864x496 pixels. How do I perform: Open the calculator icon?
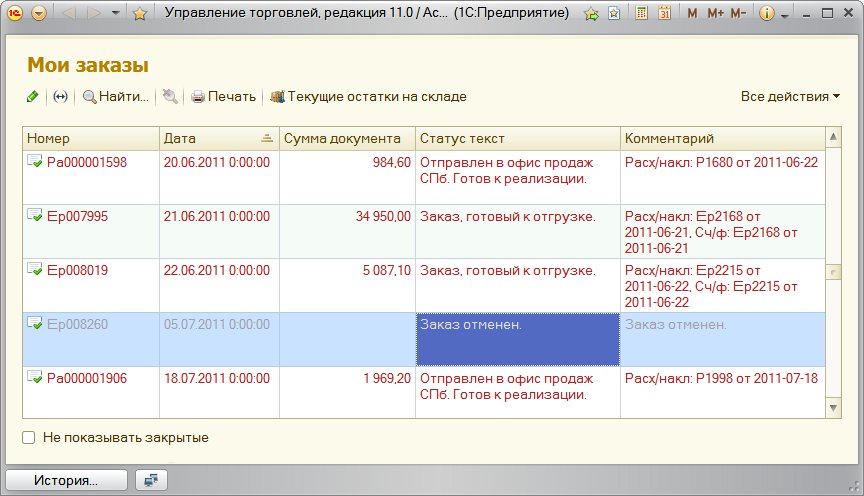click(641, 13)
